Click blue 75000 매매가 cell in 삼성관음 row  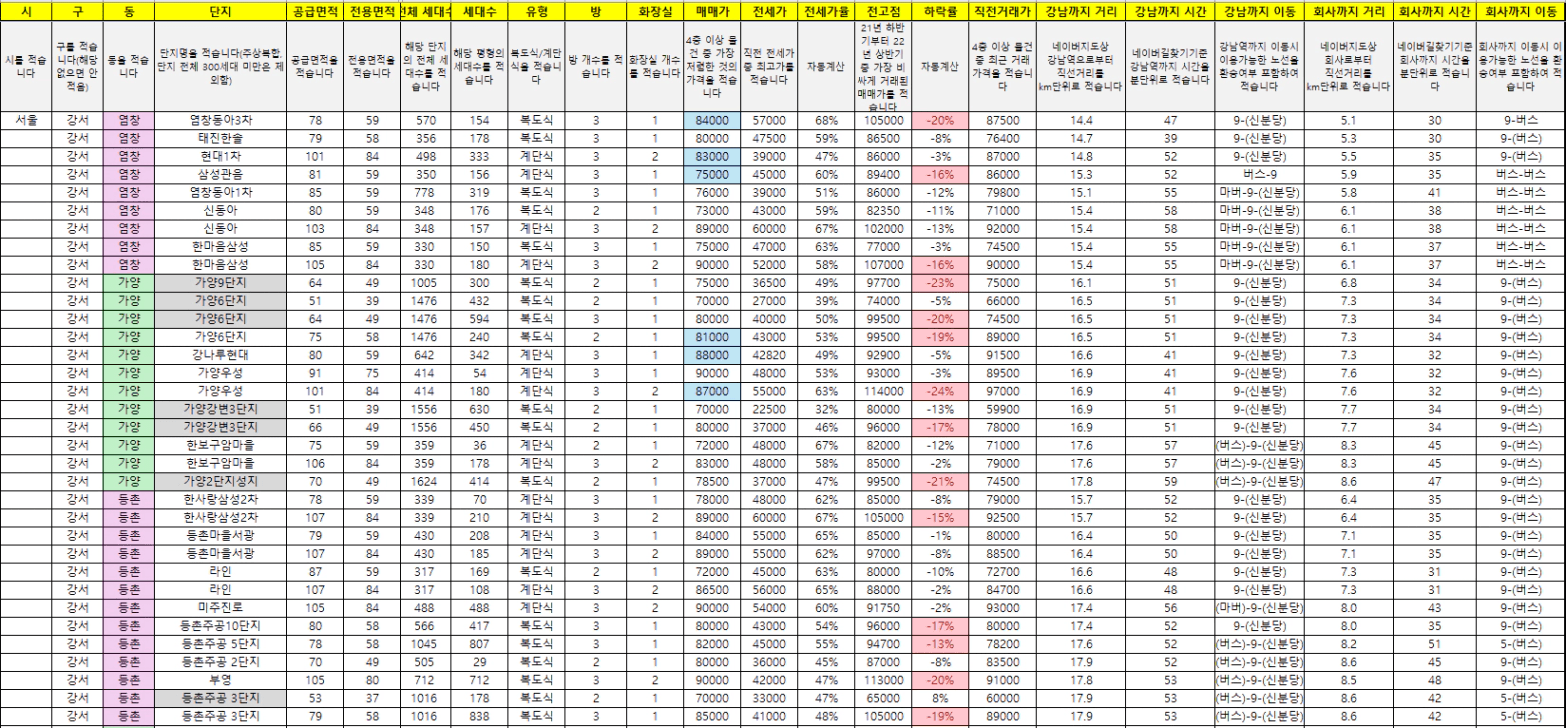click(x=712, y=174)
